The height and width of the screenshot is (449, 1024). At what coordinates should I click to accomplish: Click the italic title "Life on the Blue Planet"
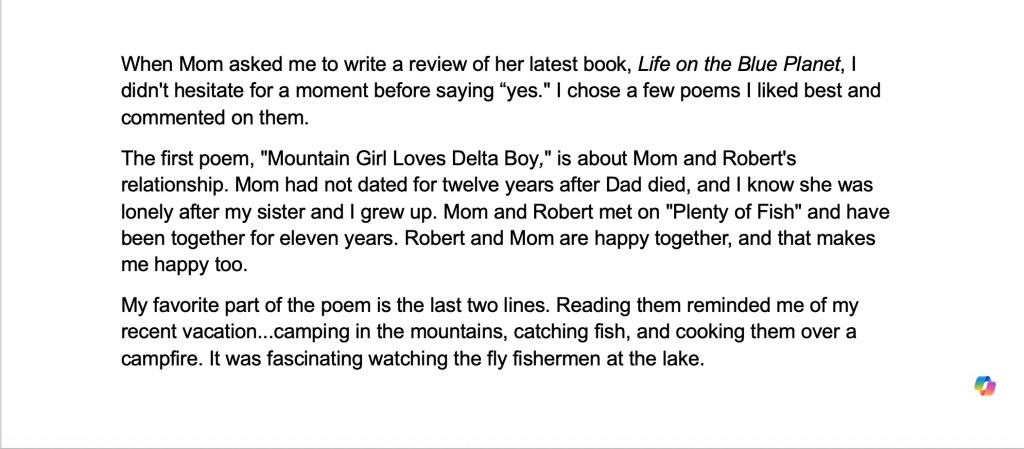coord(741,65)
